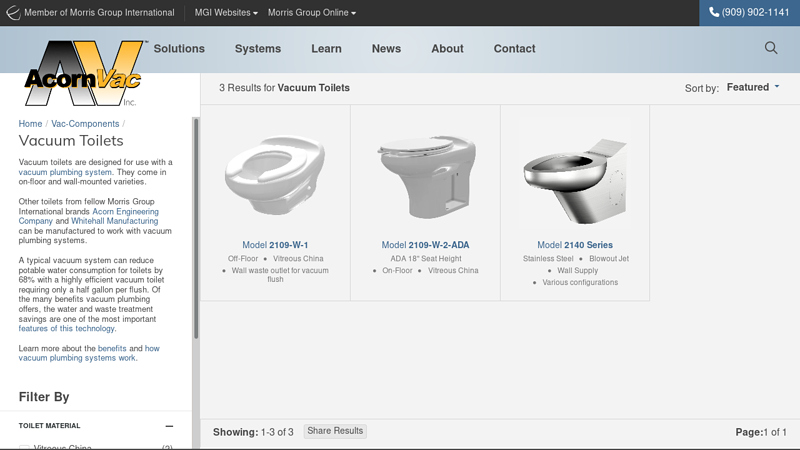The height and width of the screenshot is (450, 800).
Task: Open features of this technology link
Action: click(x=66, y=329)
